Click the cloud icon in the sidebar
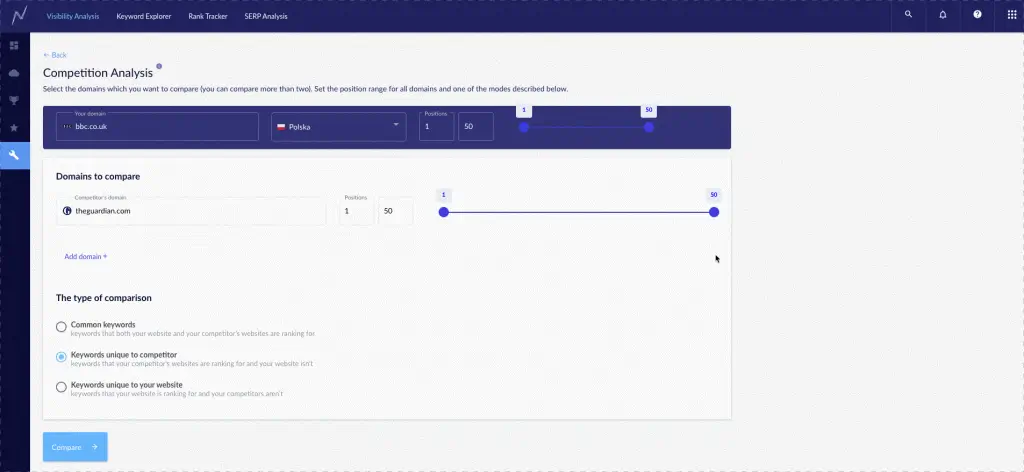The width and height of the screenshot is (1024, 472). [14, 73]
